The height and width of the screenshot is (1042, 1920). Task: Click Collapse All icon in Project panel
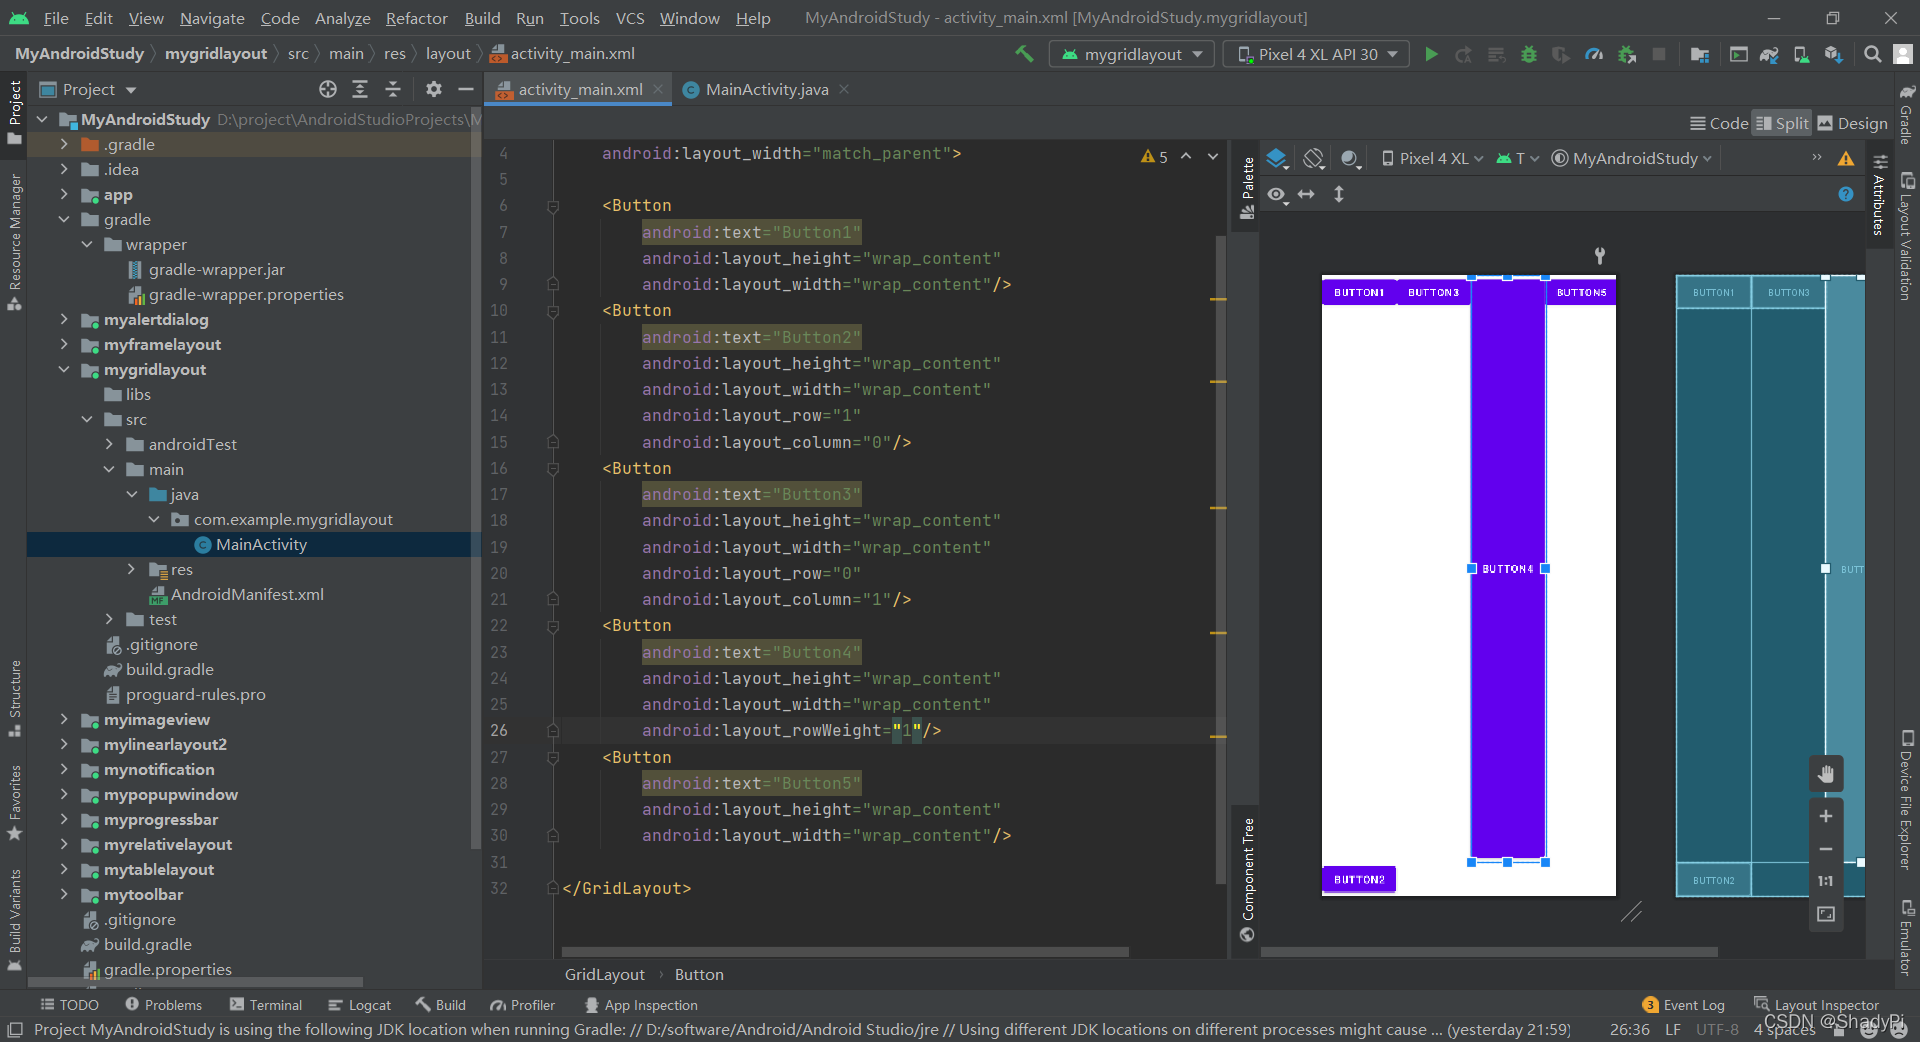393,89
